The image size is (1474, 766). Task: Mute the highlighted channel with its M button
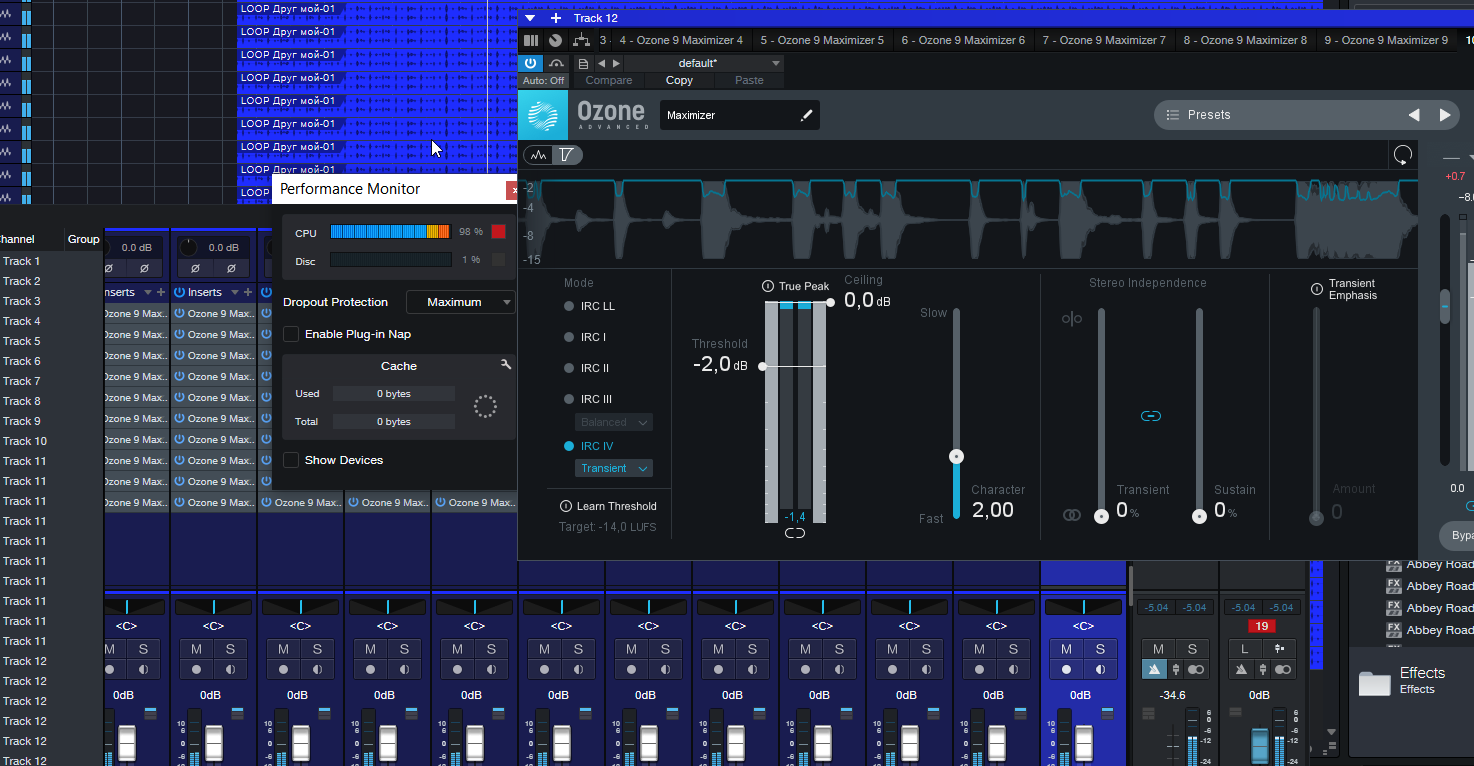(1066, 649)
